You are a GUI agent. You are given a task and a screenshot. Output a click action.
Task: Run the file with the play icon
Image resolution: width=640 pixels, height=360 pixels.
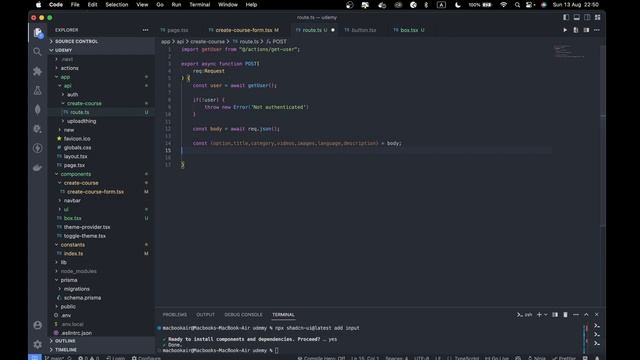coord(565,30)
